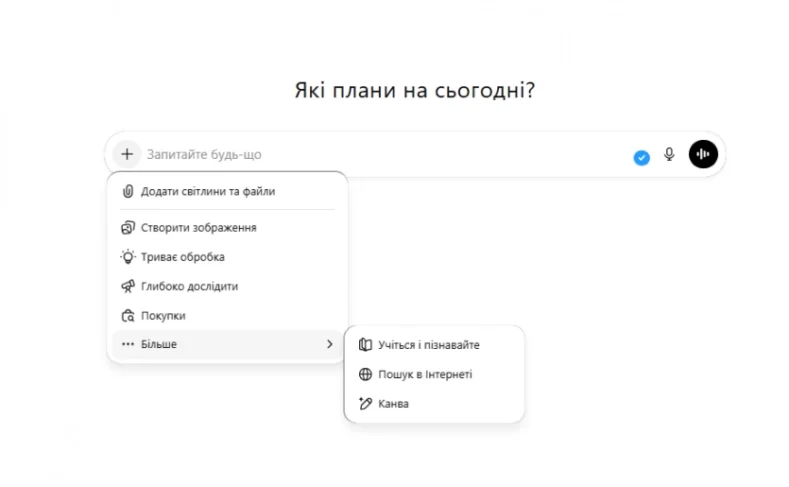Click the telescope deep research icon
The height and width of the screenshot is (487, 789).
tap(127, 286)
